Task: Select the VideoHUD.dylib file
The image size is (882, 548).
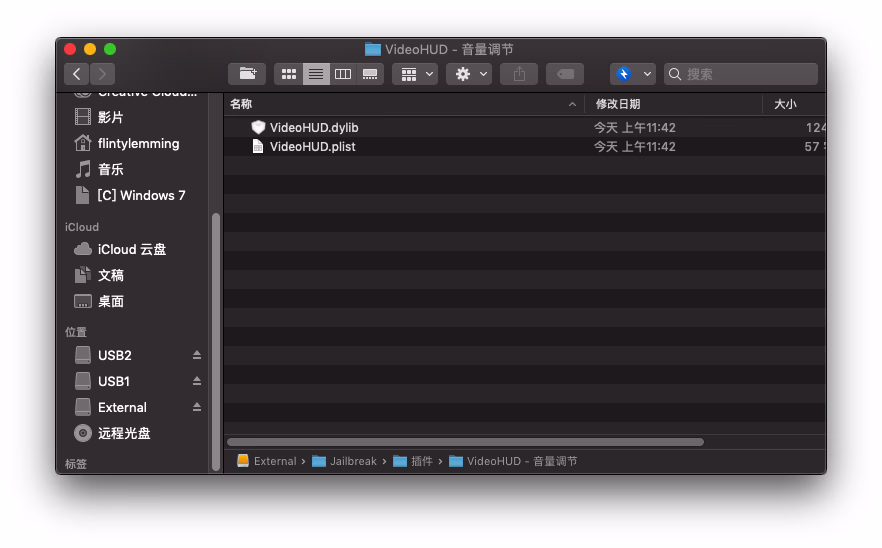Action: pyautogui.click(x=313, y=128)
